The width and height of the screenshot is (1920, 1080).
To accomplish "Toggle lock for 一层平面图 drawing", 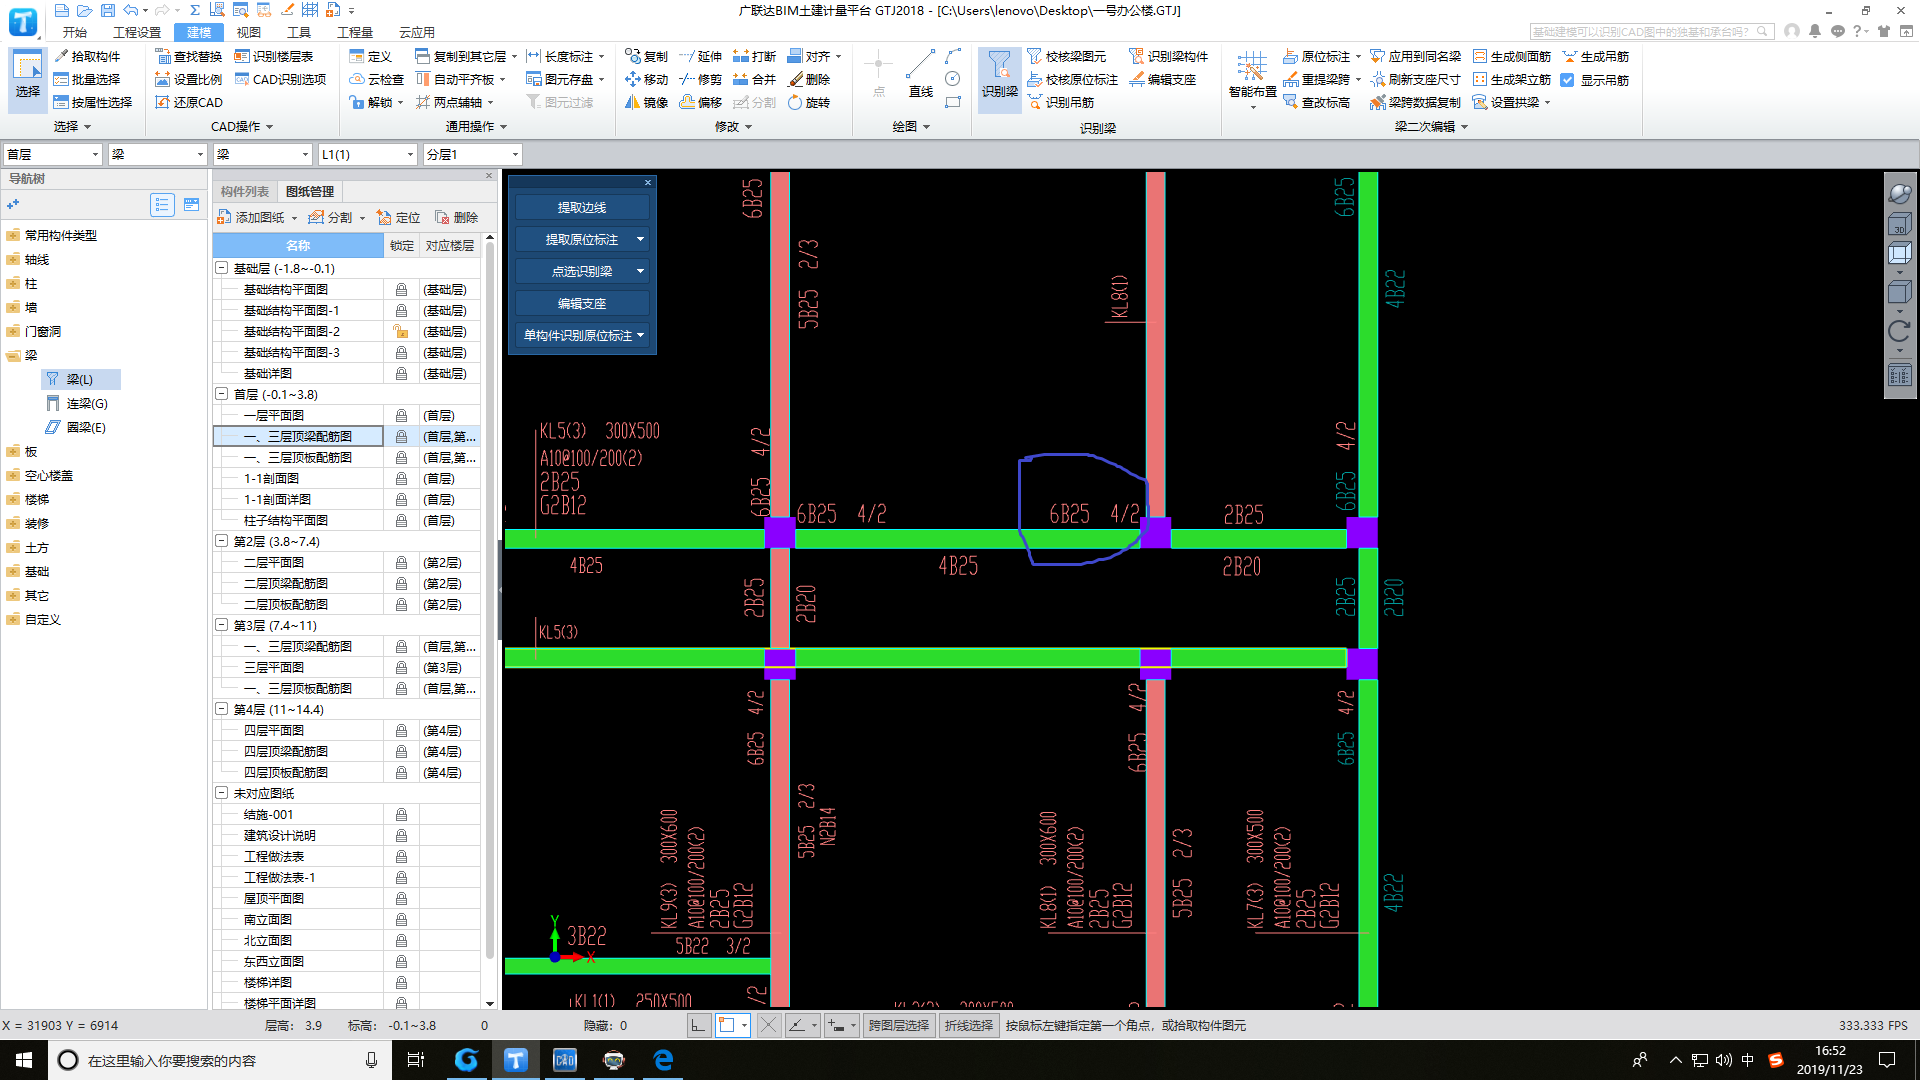I will (401, 416).
